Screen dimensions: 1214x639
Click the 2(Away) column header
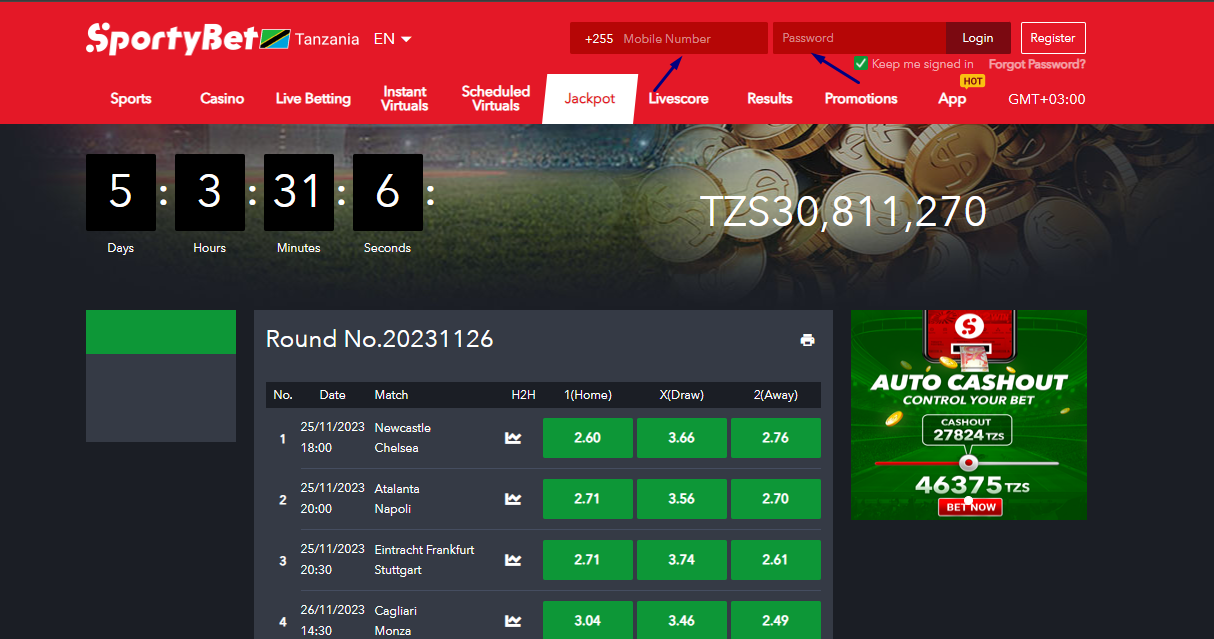tap(776, 395)
